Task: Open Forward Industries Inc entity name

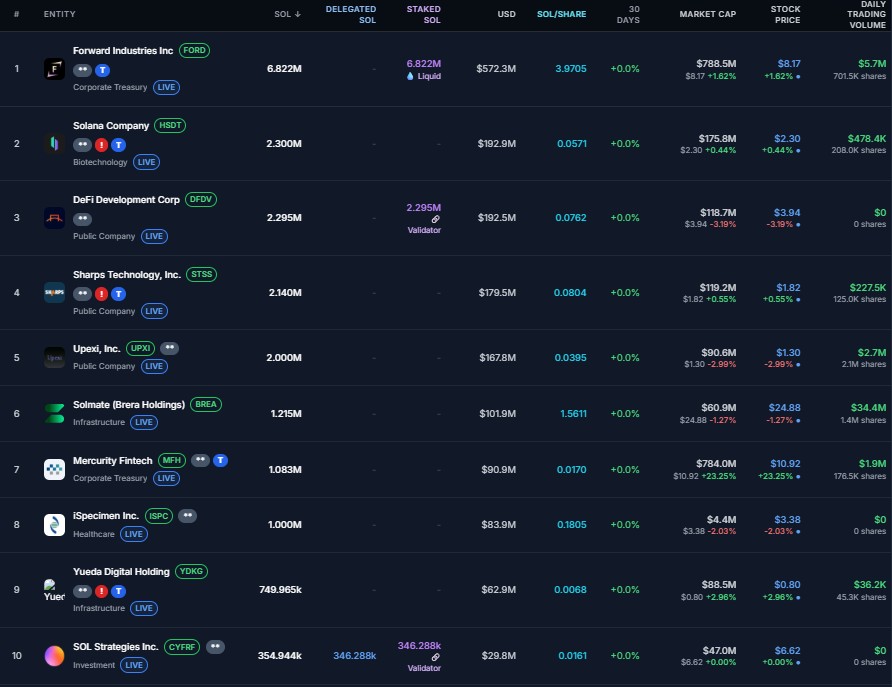Action: click(123, 51)
